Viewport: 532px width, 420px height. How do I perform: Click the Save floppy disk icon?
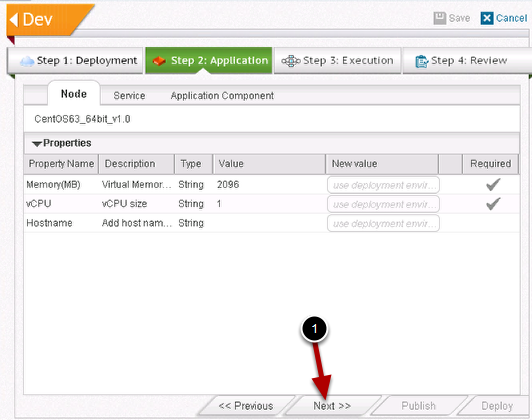(x=440, y=18)
